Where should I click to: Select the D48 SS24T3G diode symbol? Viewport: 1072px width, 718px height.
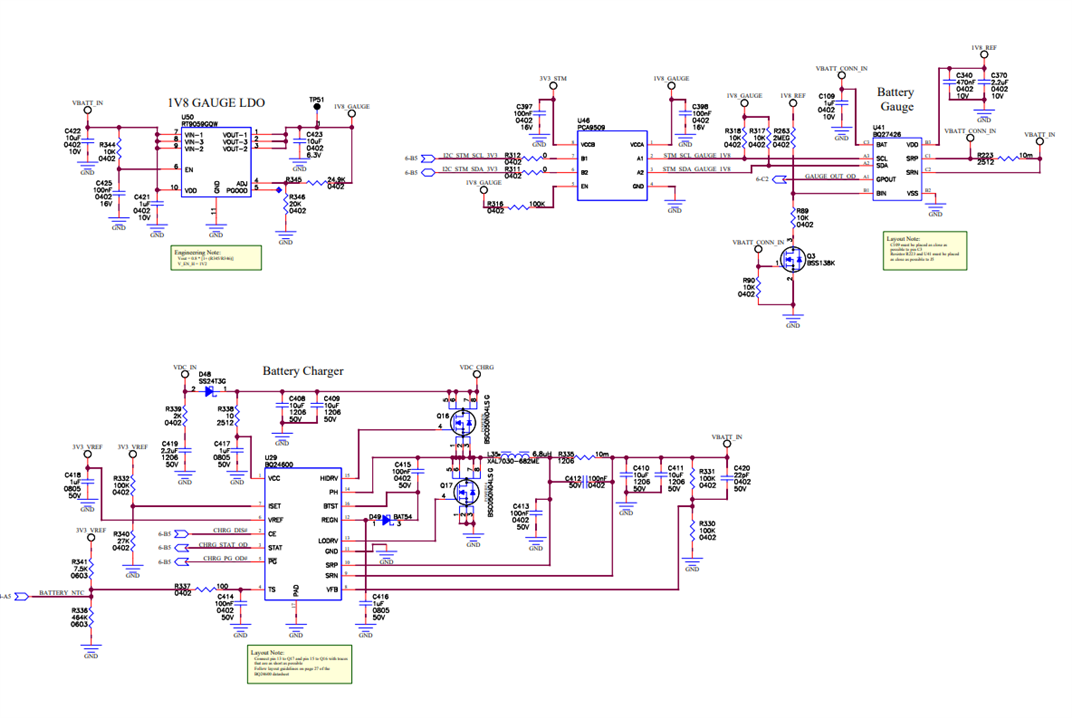coord(209,391)
